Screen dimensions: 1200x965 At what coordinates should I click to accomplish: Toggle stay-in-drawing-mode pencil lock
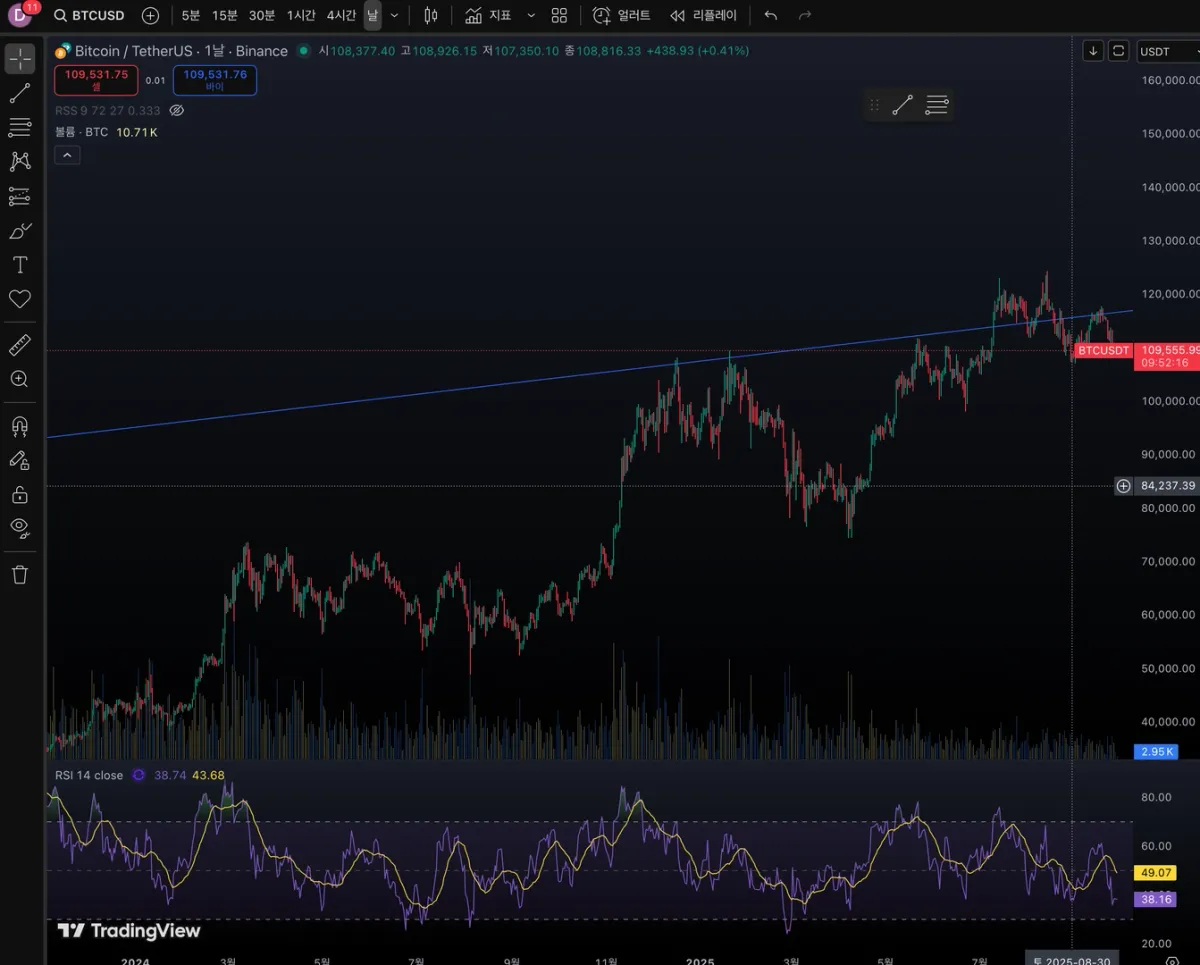(x=19, y=460)
